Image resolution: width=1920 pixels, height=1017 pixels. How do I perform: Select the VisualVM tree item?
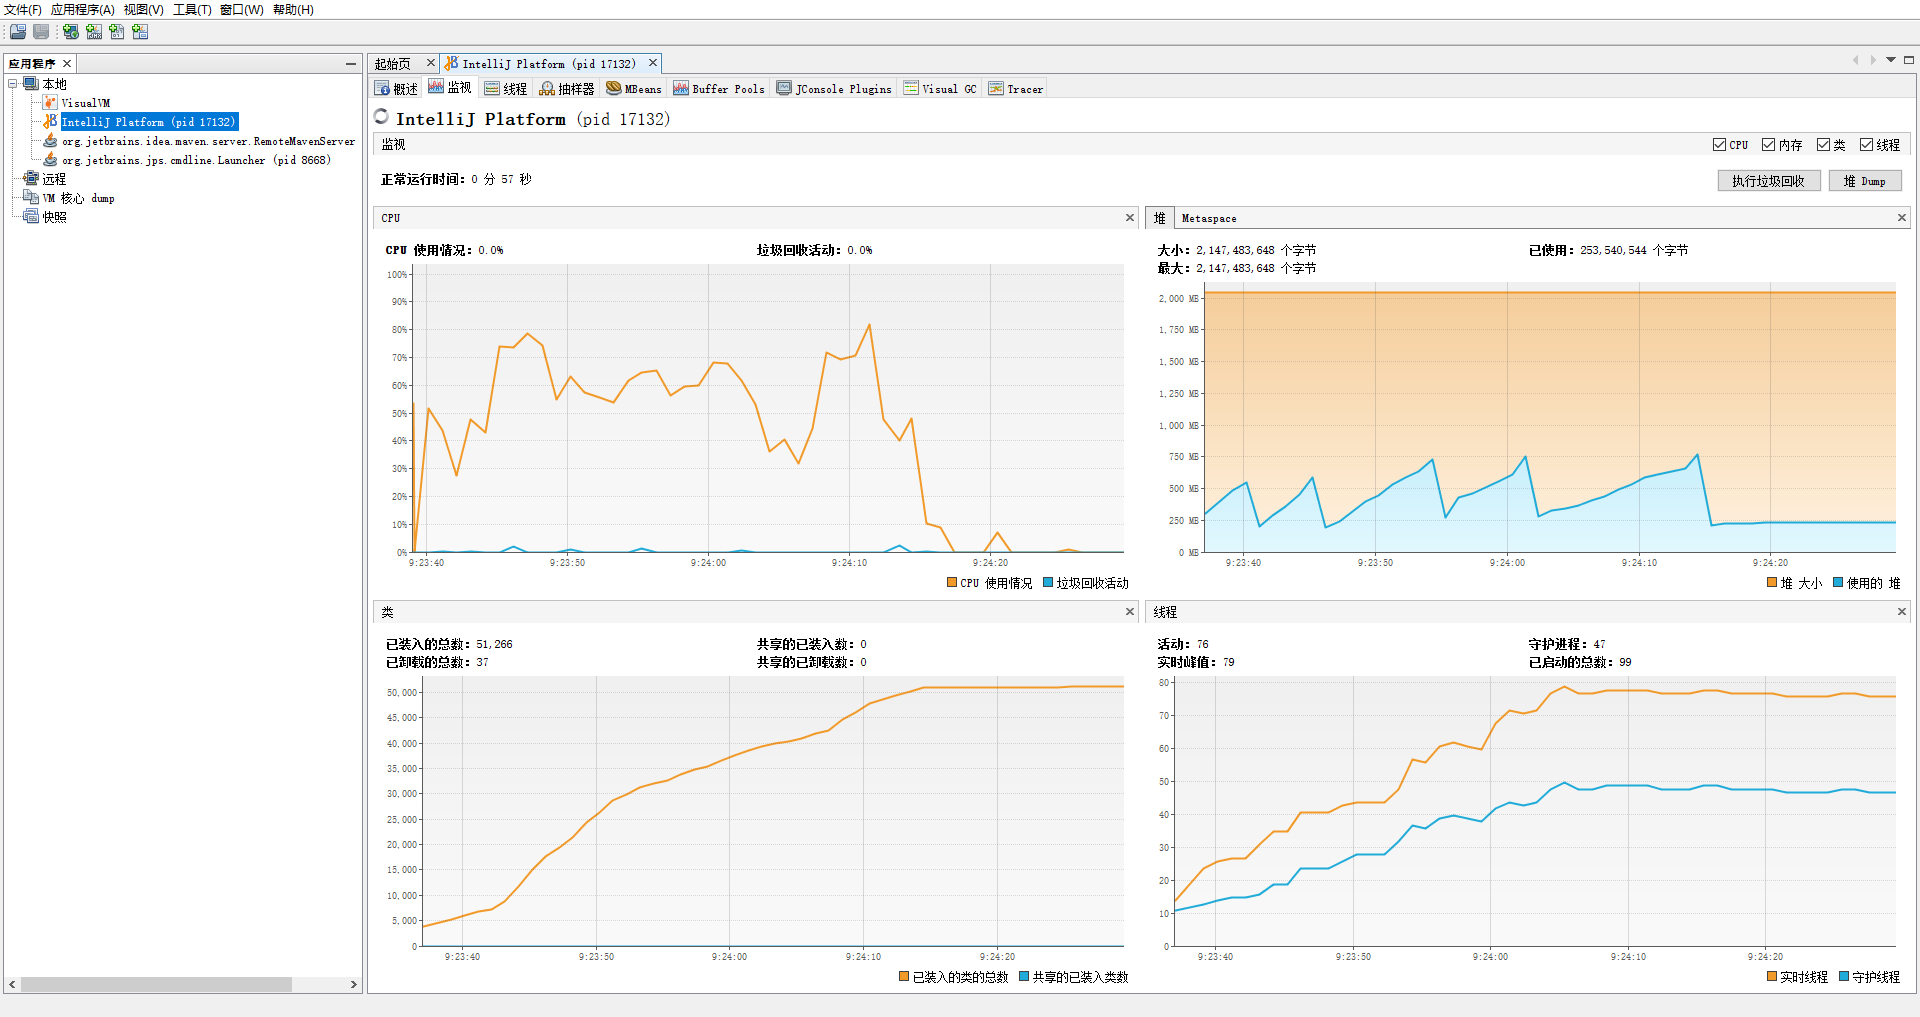(x=86, y=103)
